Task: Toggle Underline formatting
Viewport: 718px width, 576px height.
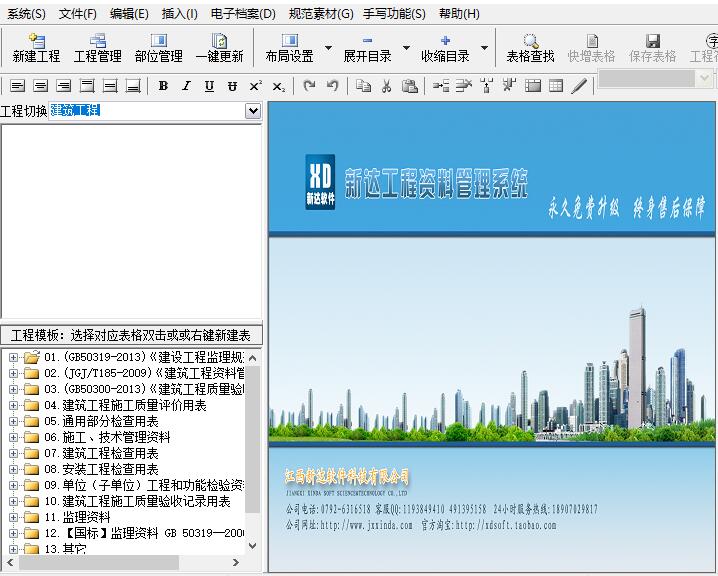Action: 209,86
